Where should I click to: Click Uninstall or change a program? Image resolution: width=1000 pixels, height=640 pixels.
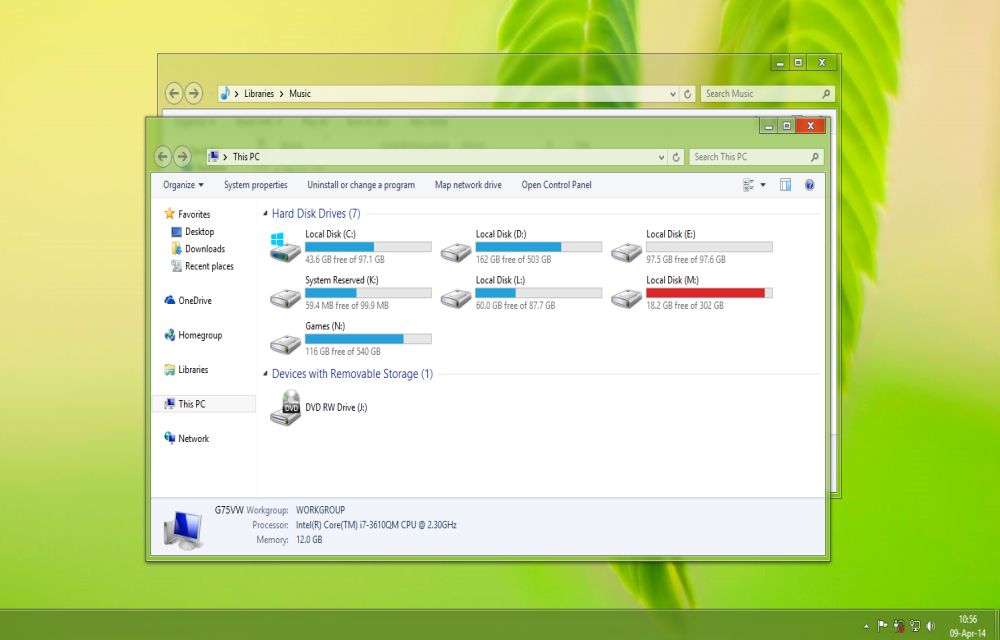361,185
